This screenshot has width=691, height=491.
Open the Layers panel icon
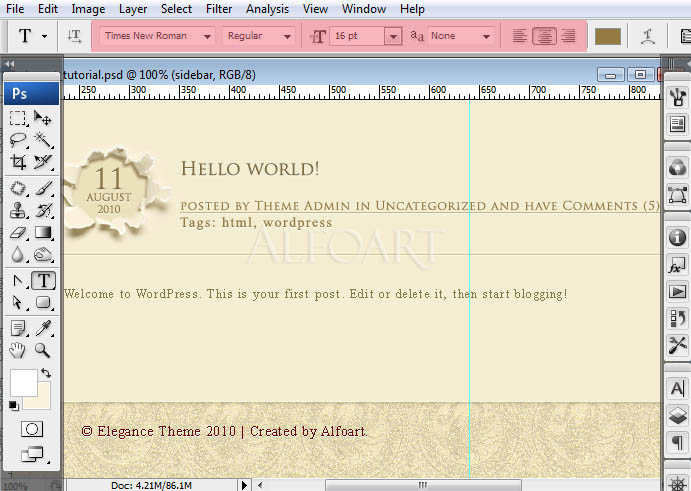[677, 415]
